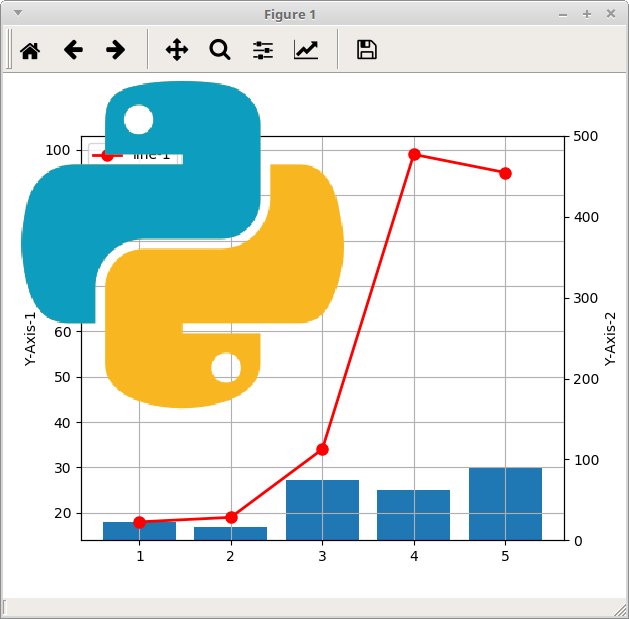Screen dimensions: 629x619
Task: Save the figure with floppy icon
Action: coord(367,50)
